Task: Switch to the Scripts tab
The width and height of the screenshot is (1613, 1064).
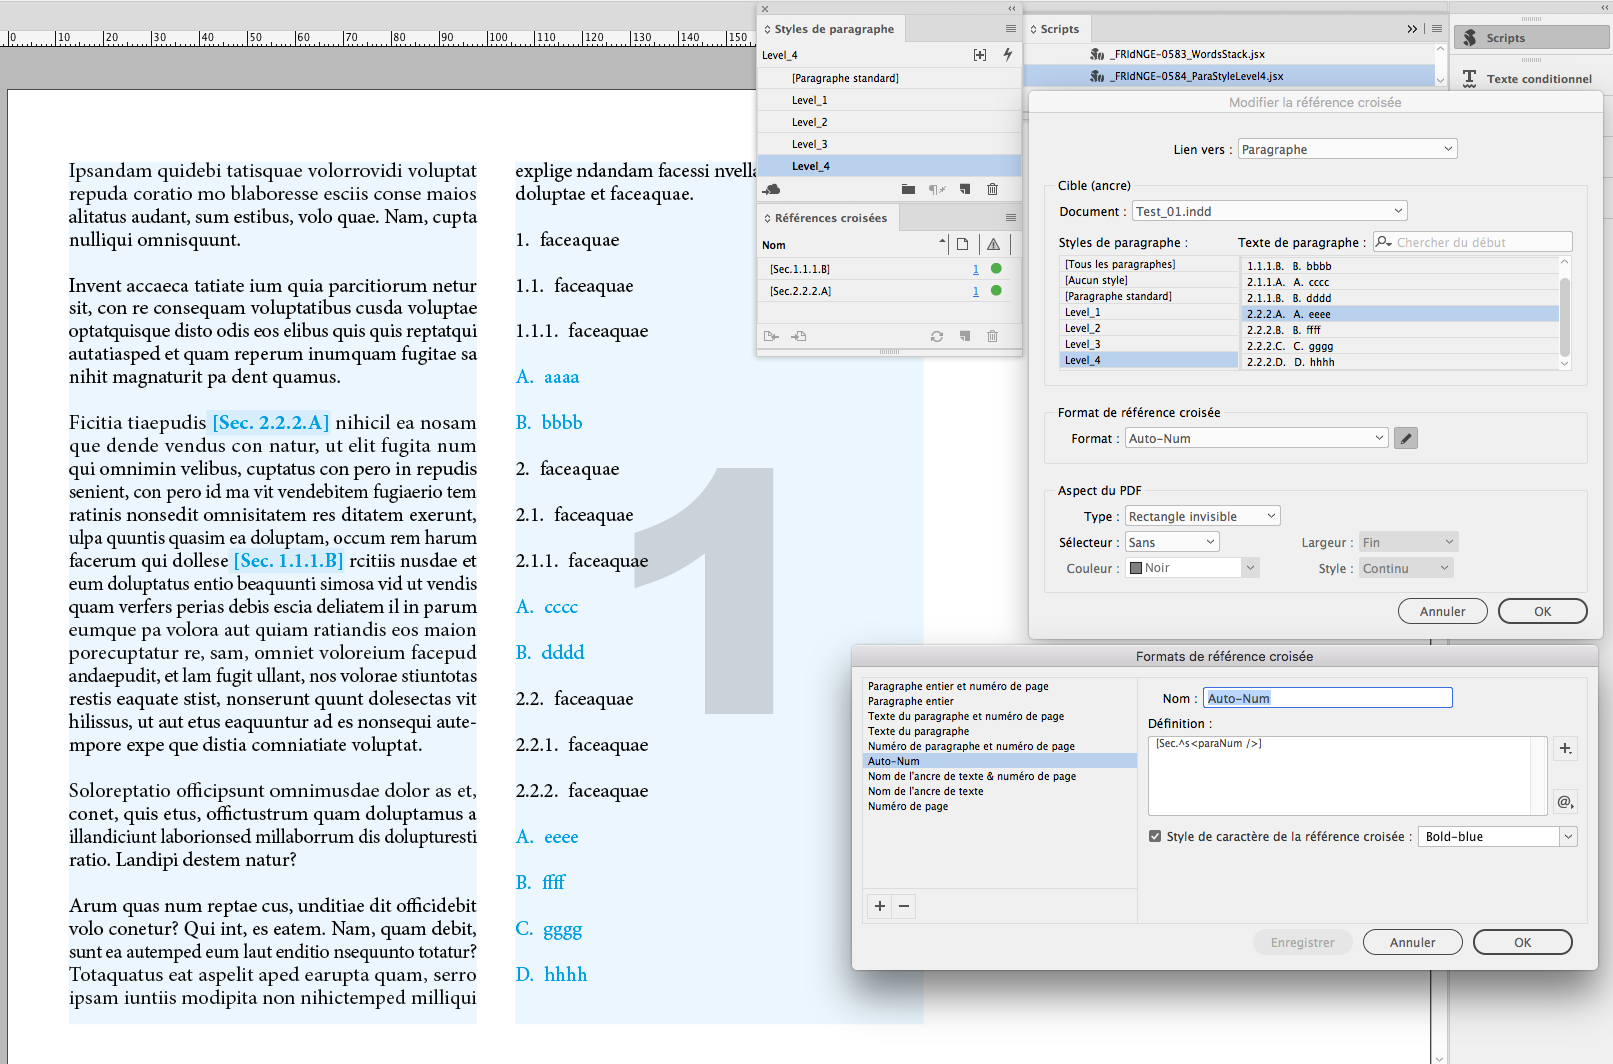Action: (1057, 28)
